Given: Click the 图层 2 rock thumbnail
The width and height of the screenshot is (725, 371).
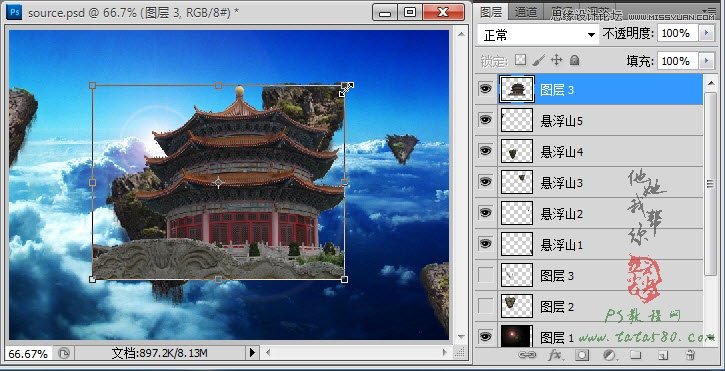Looking at the screenshot, I should (517, 306).
